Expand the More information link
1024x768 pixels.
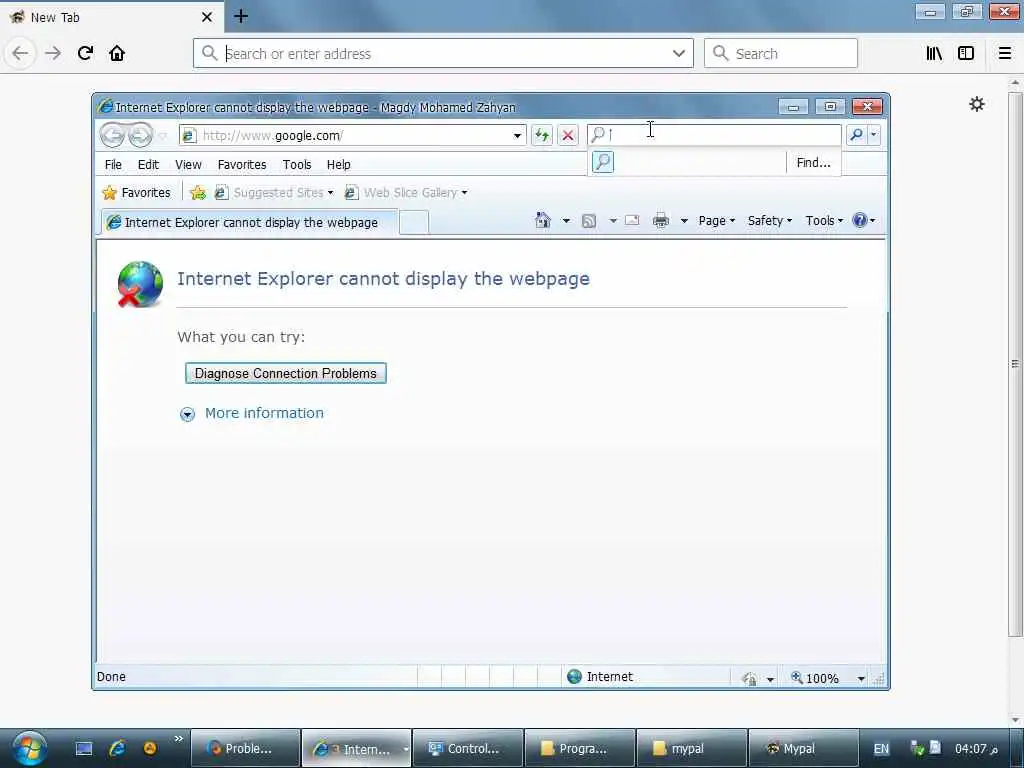click(264, 413)
